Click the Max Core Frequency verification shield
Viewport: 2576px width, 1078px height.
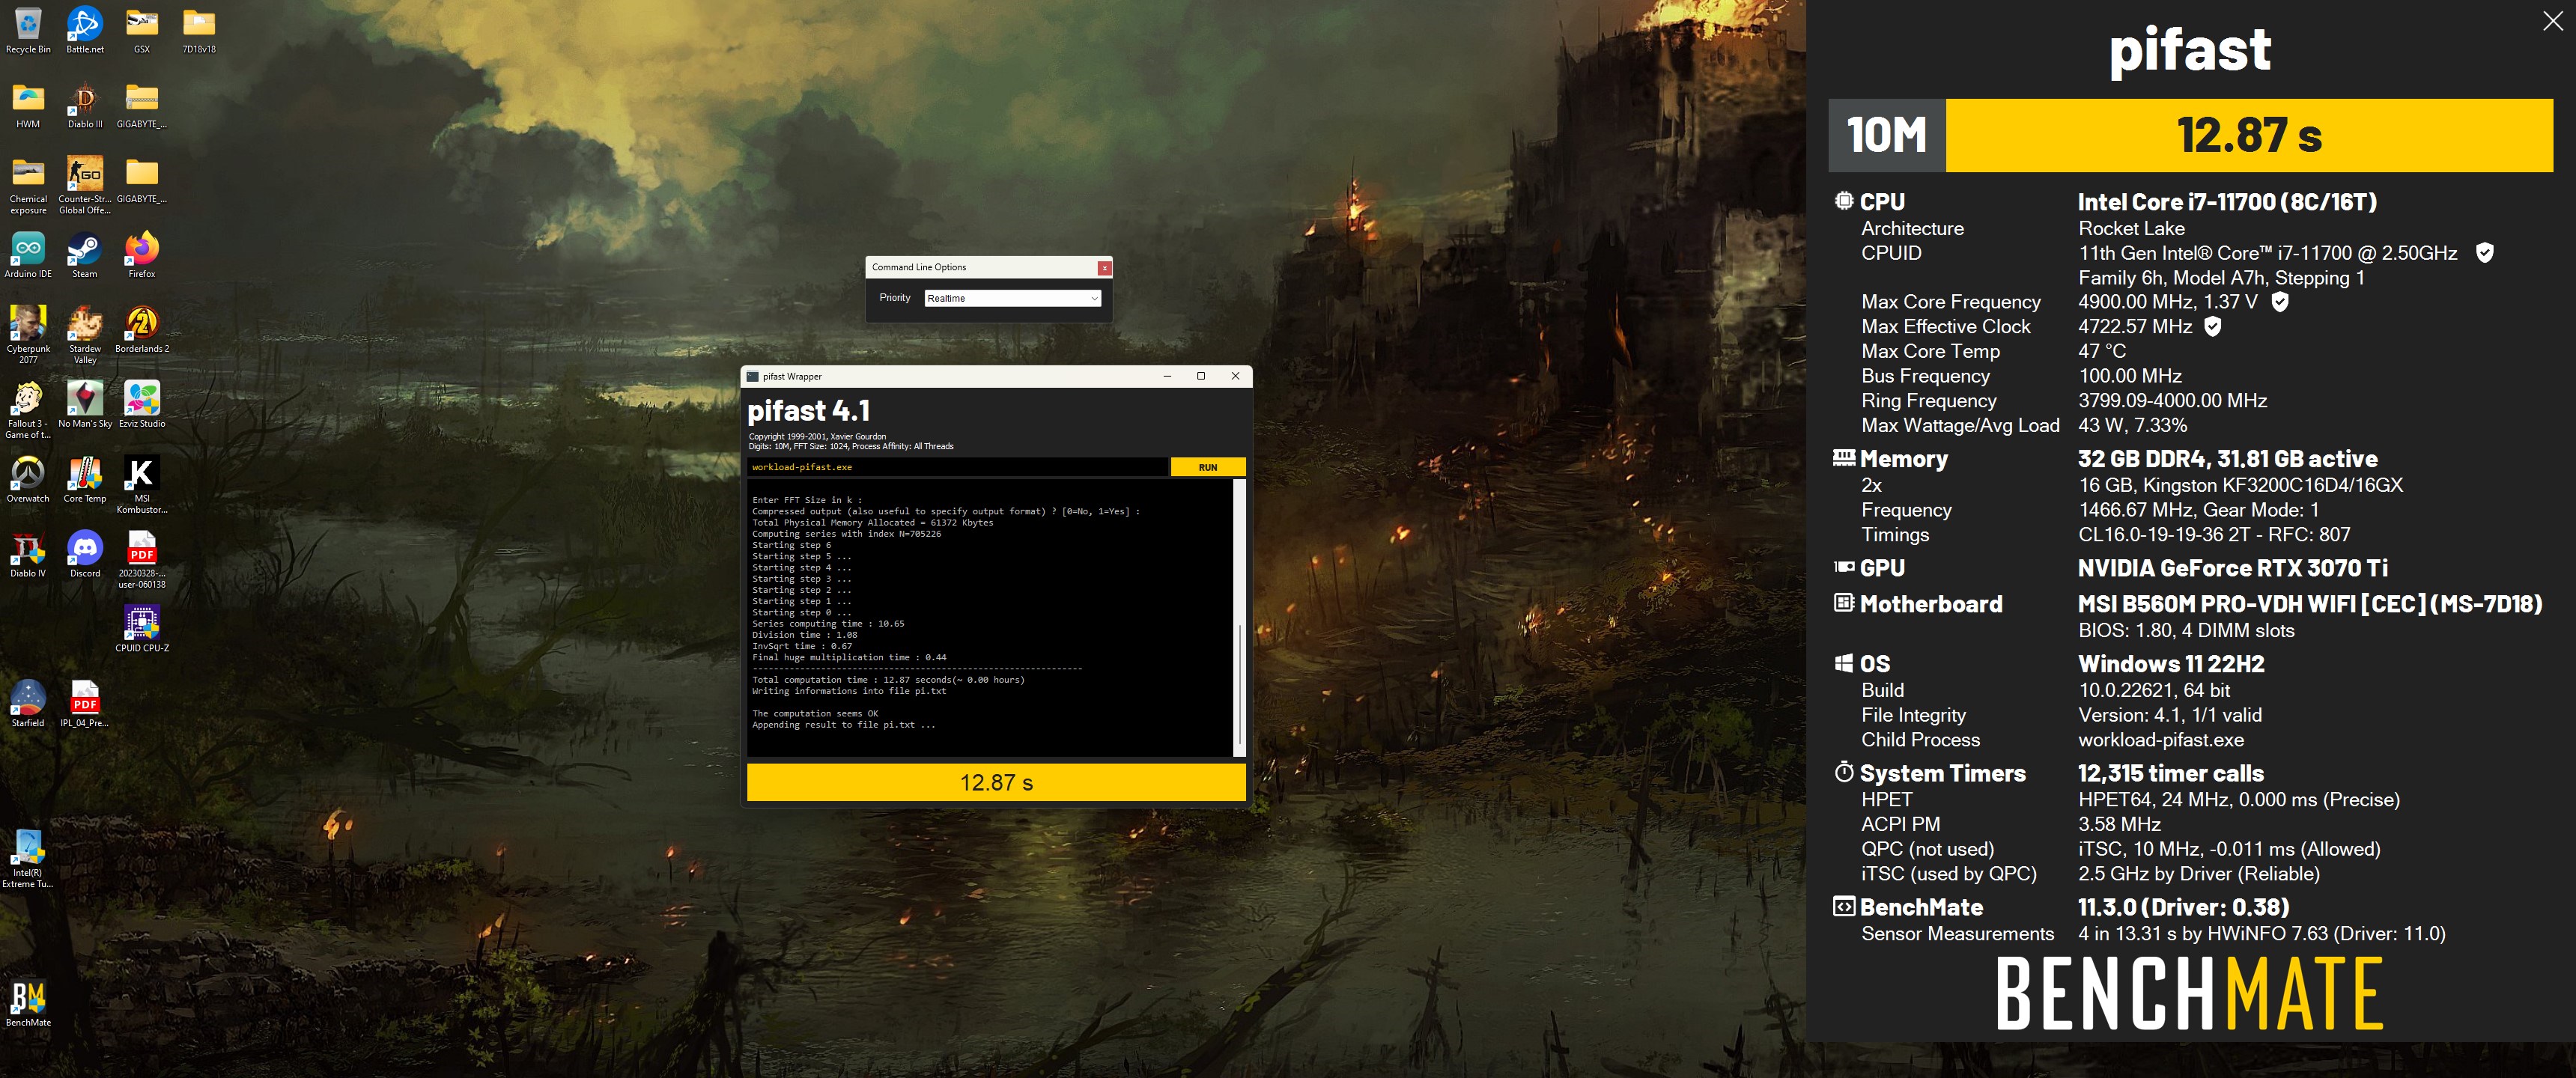pyautogui.click(x=2280, y=302)
